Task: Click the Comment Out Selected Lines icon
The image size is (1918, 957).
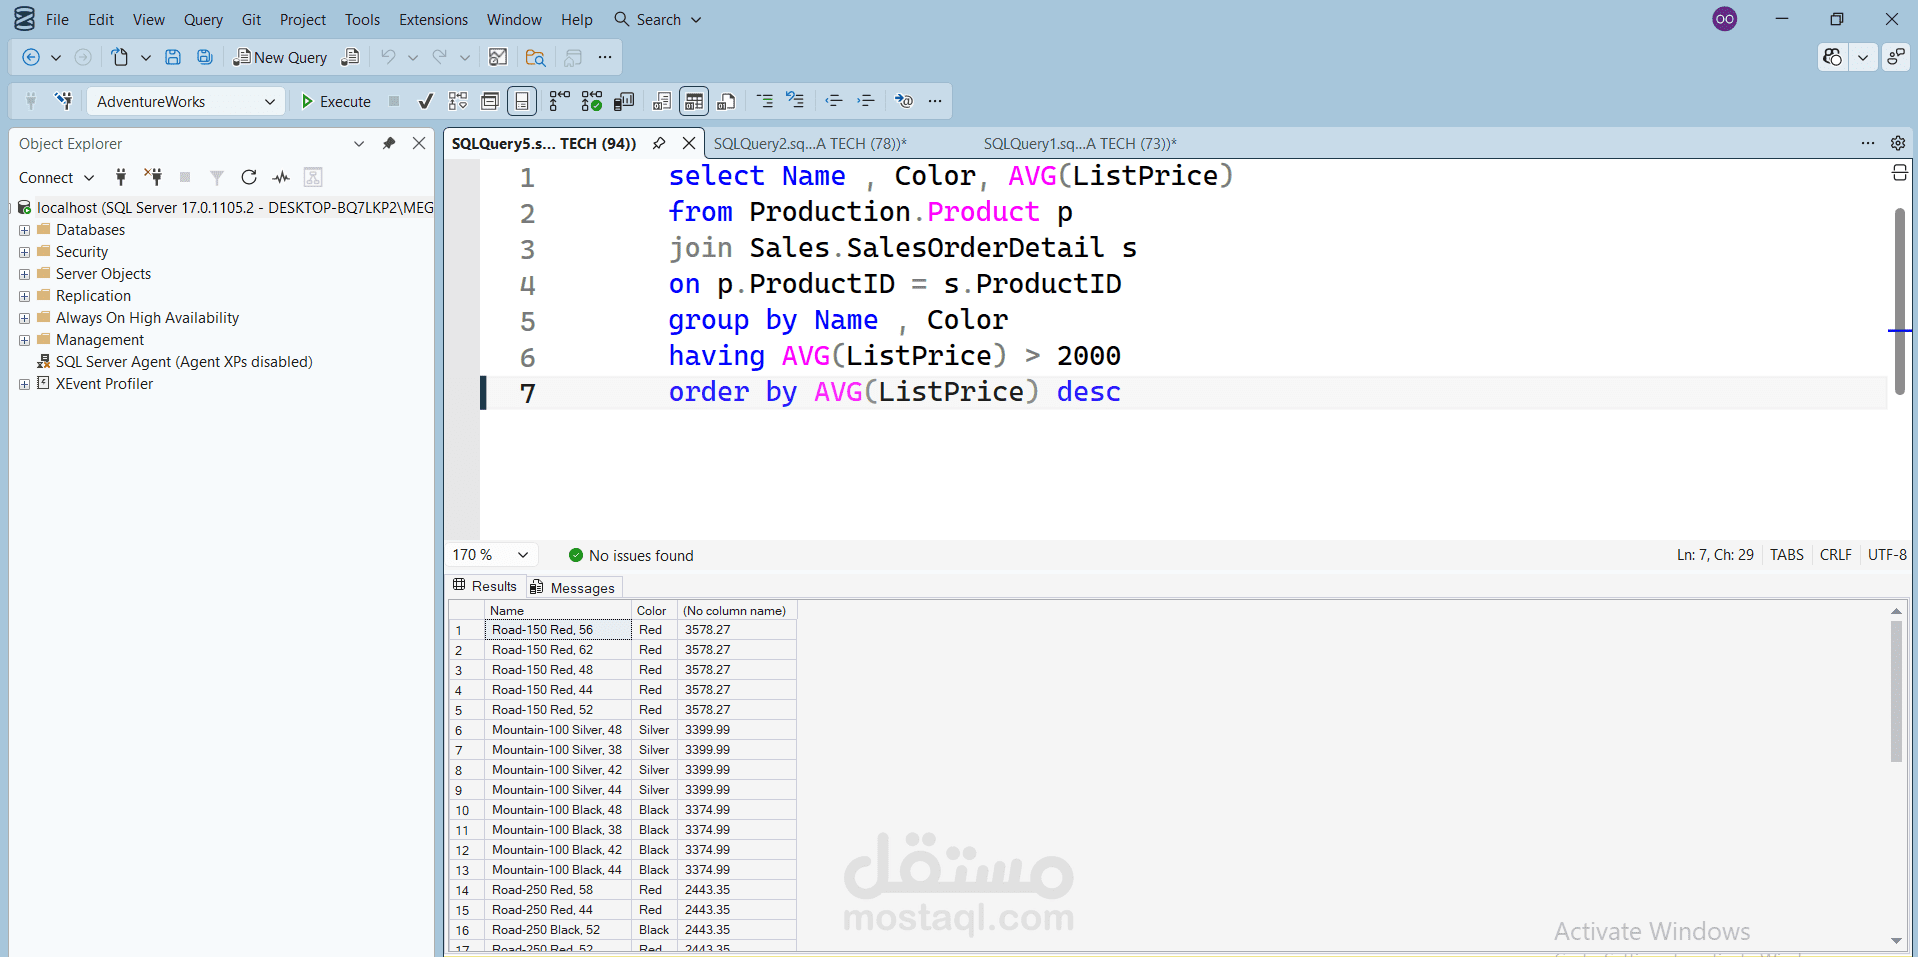Action: (765, 101)
